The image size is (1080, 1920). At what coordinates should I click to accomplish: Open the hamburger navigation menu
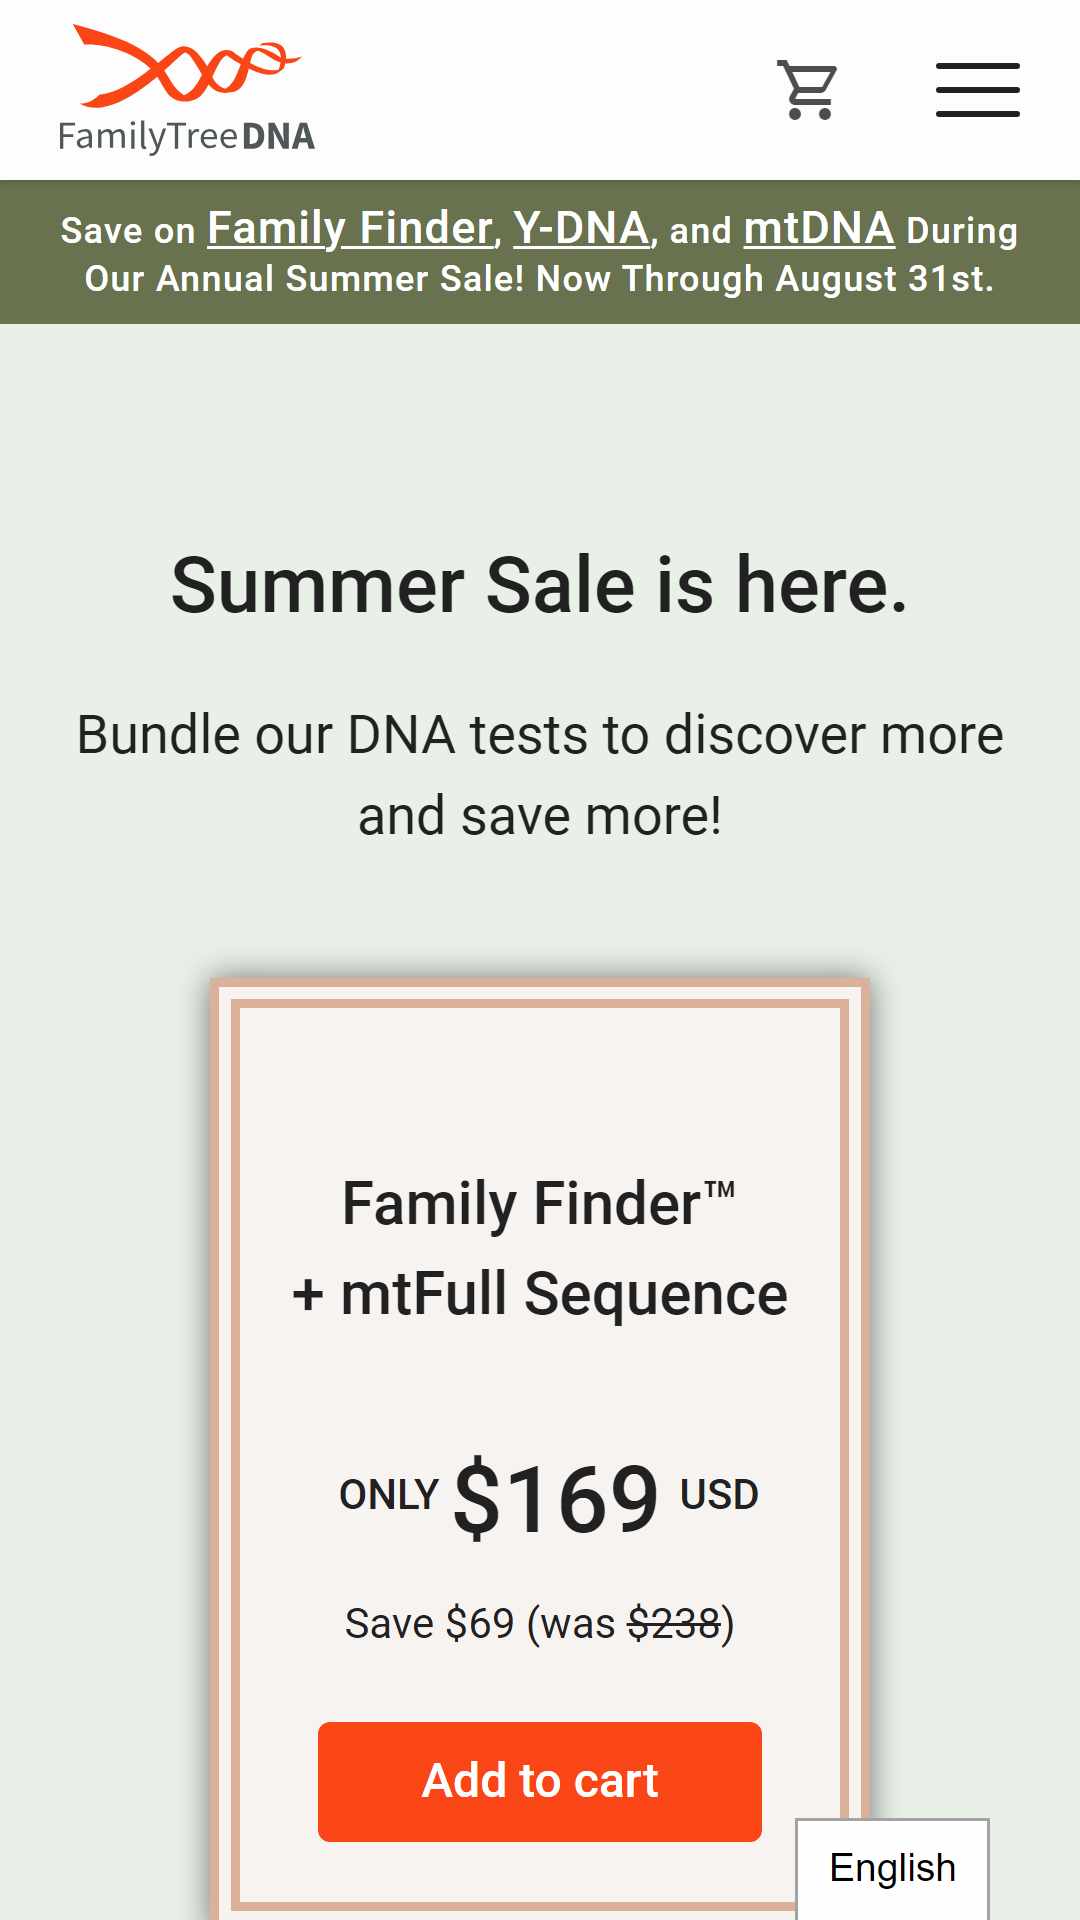(x=978, y=90)
